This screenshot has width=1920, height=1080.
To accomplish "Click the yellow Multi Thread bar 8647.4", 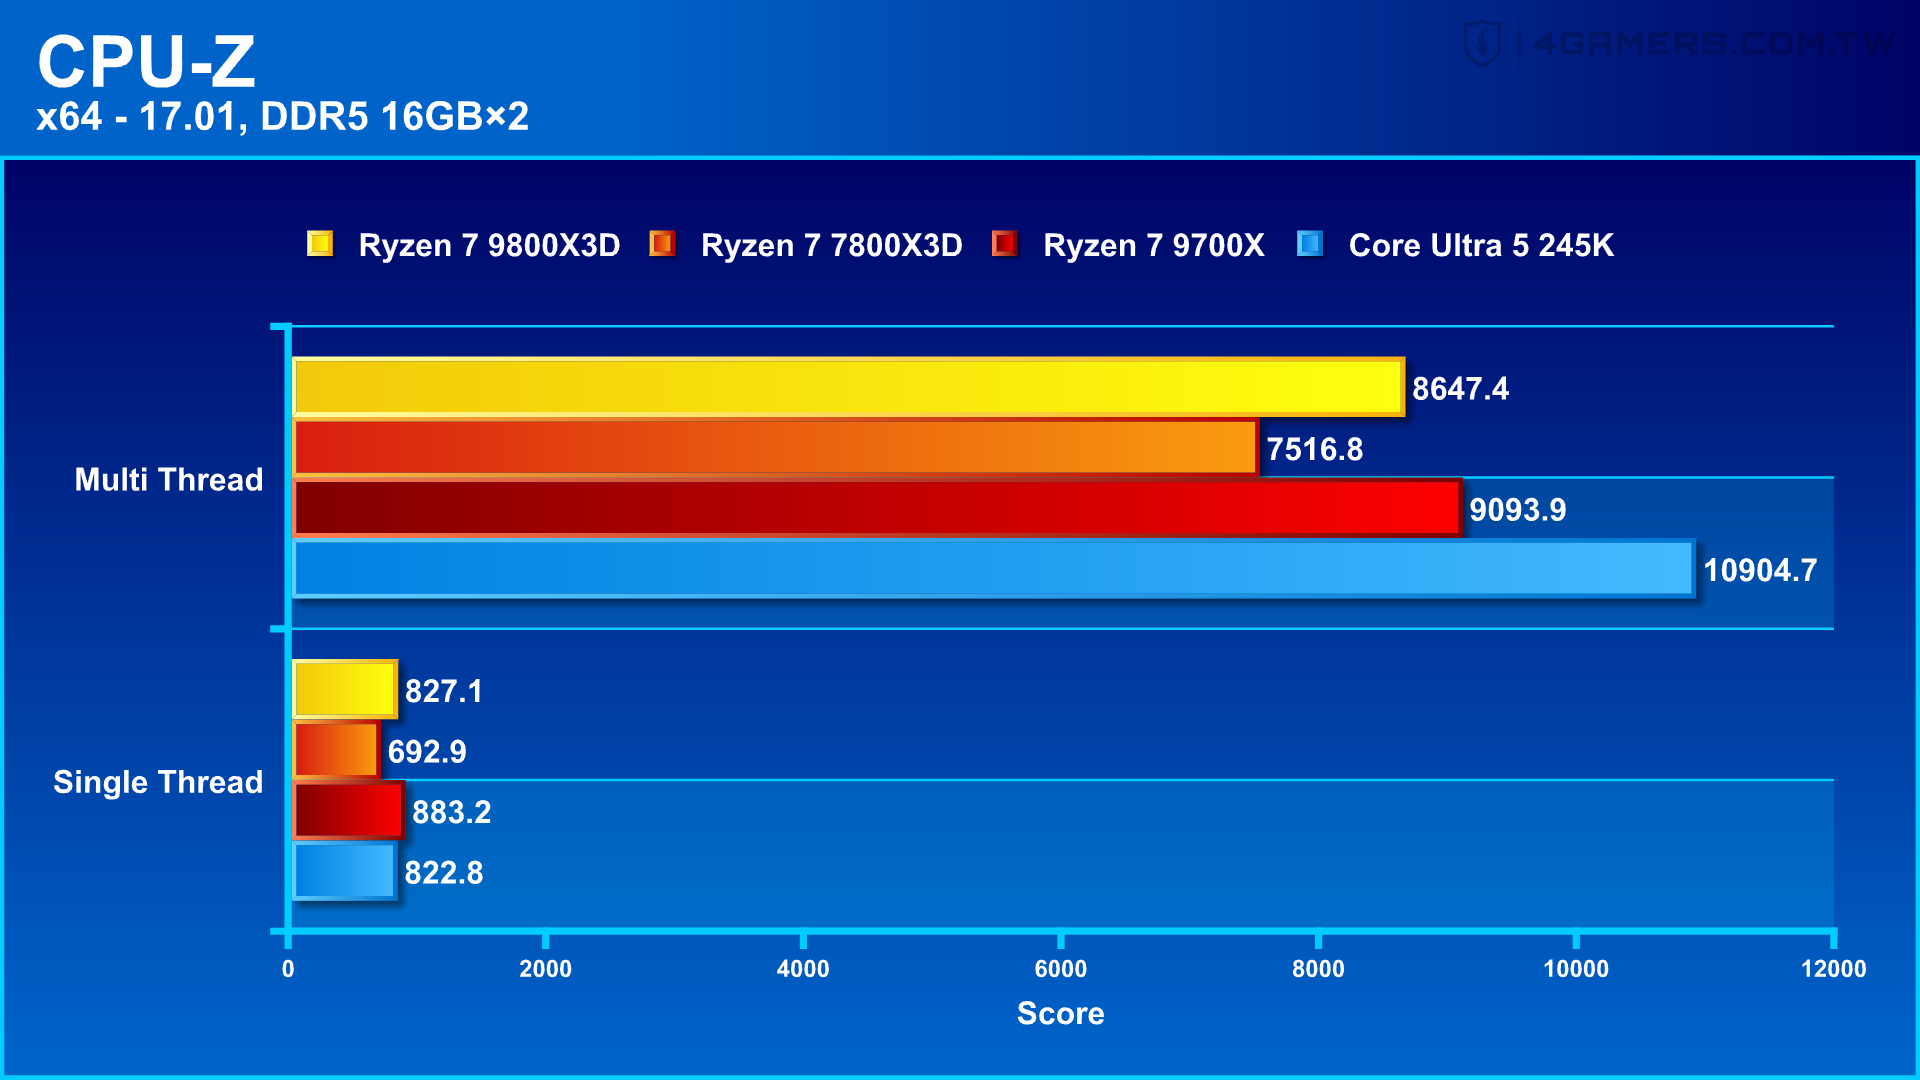I will [x=848, y=387].
